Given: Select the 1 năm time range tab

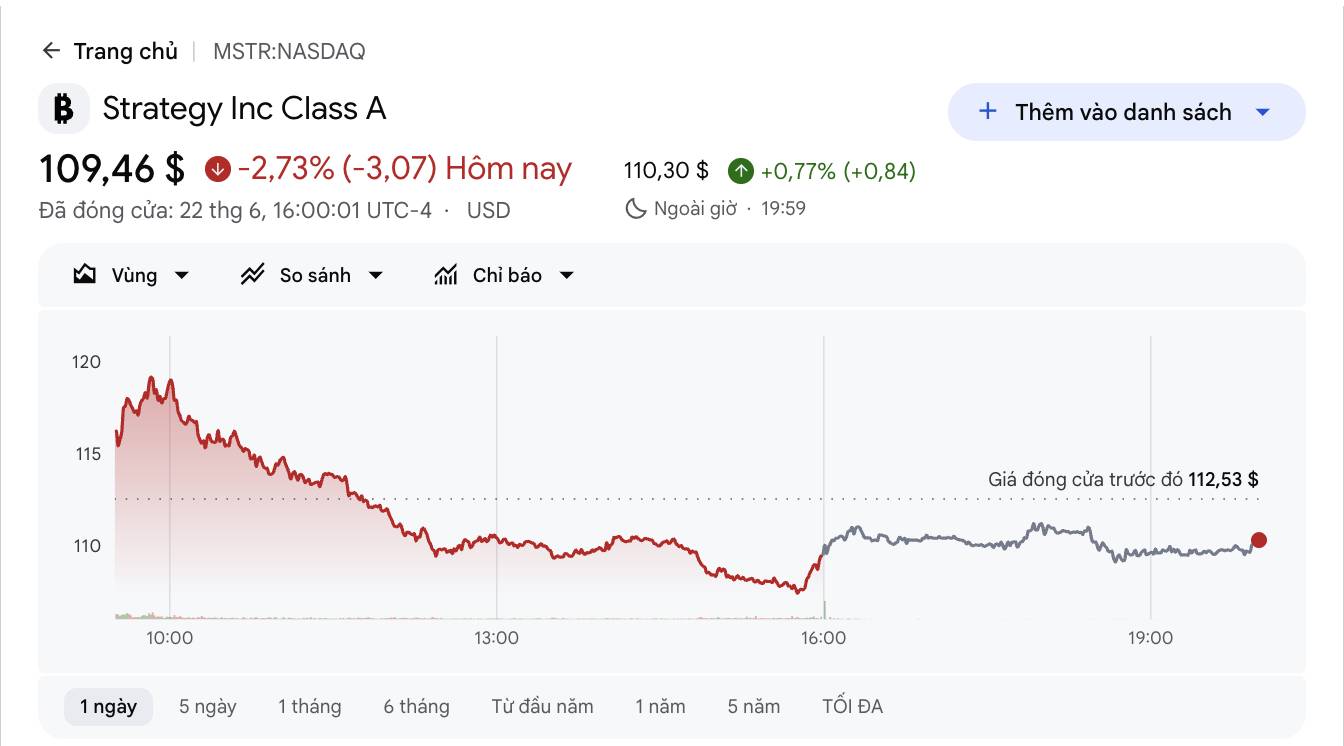Looking at the screenshot, I should click(661, 707).
